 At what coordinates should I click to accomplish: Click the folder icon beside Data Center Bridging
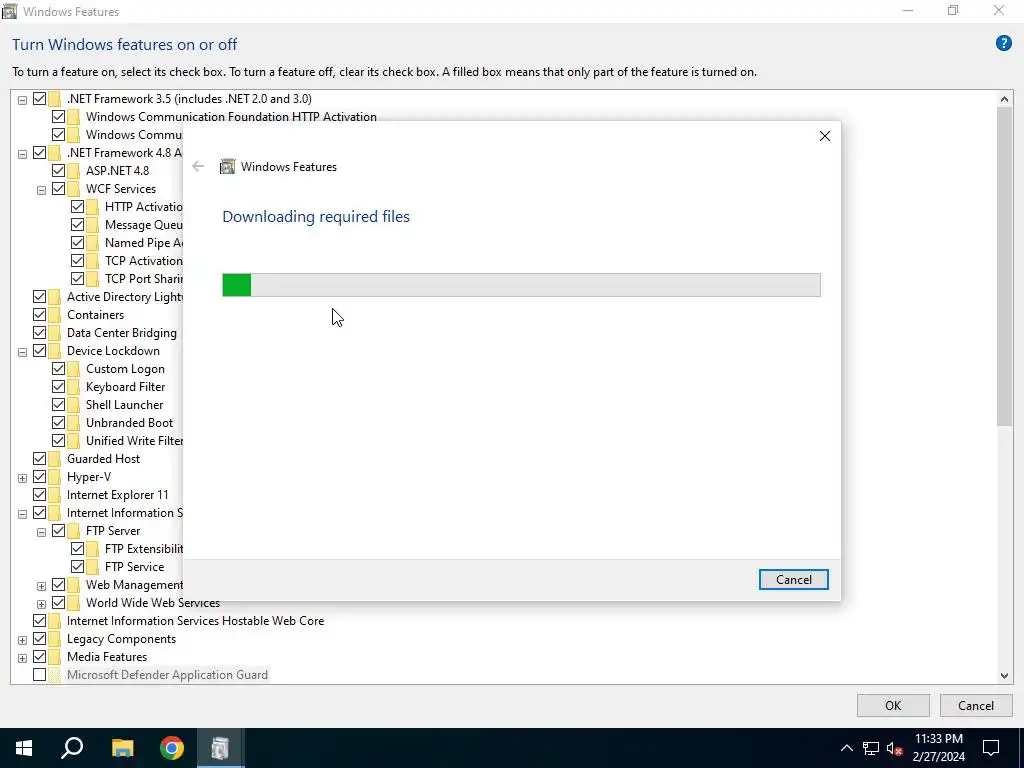[x=55, y=333]
